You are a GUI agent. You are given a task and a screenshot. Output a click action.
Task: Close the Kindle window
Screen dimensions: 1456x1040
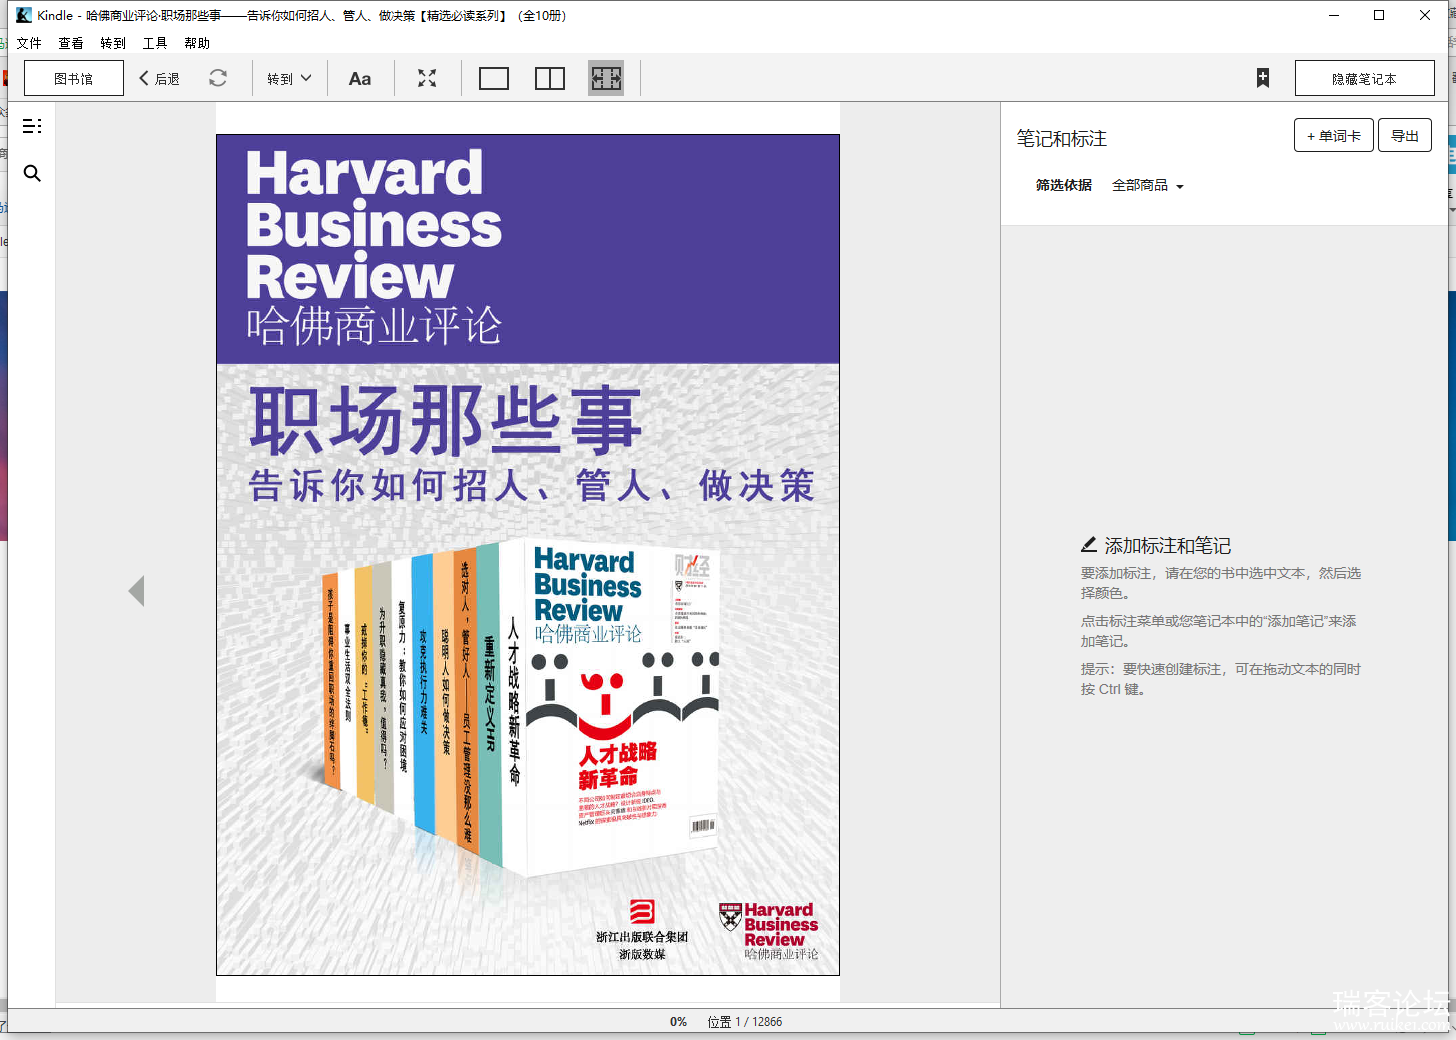point(1425,15)
